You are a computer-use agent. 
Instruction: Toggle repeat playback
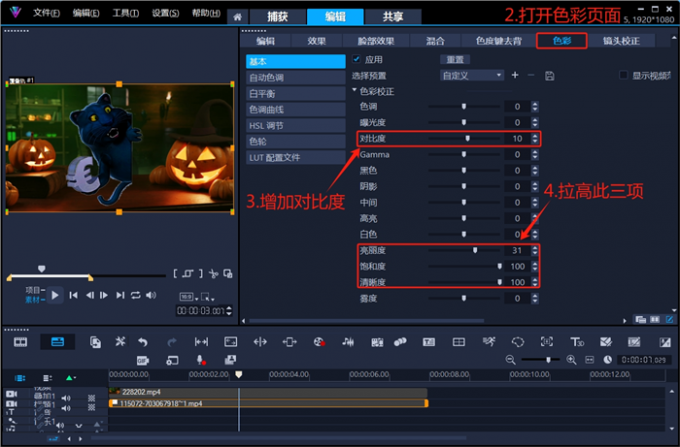pos(136,295)
